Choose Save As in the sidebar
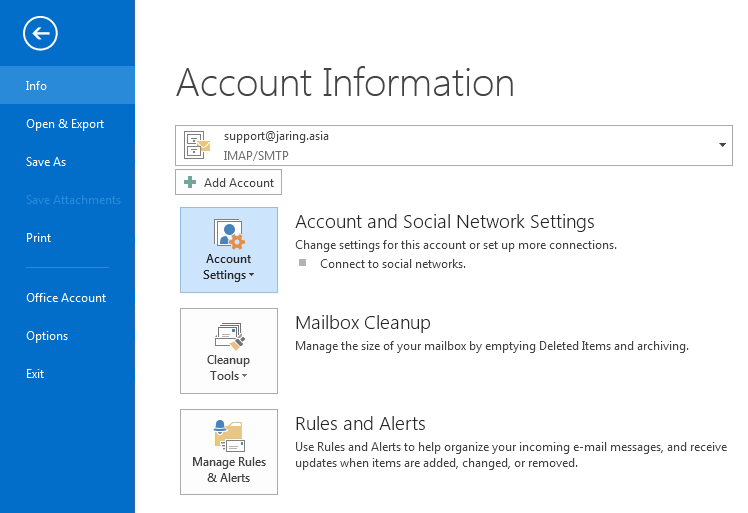This screenshot has height=513, width=748. coord(67,162)
